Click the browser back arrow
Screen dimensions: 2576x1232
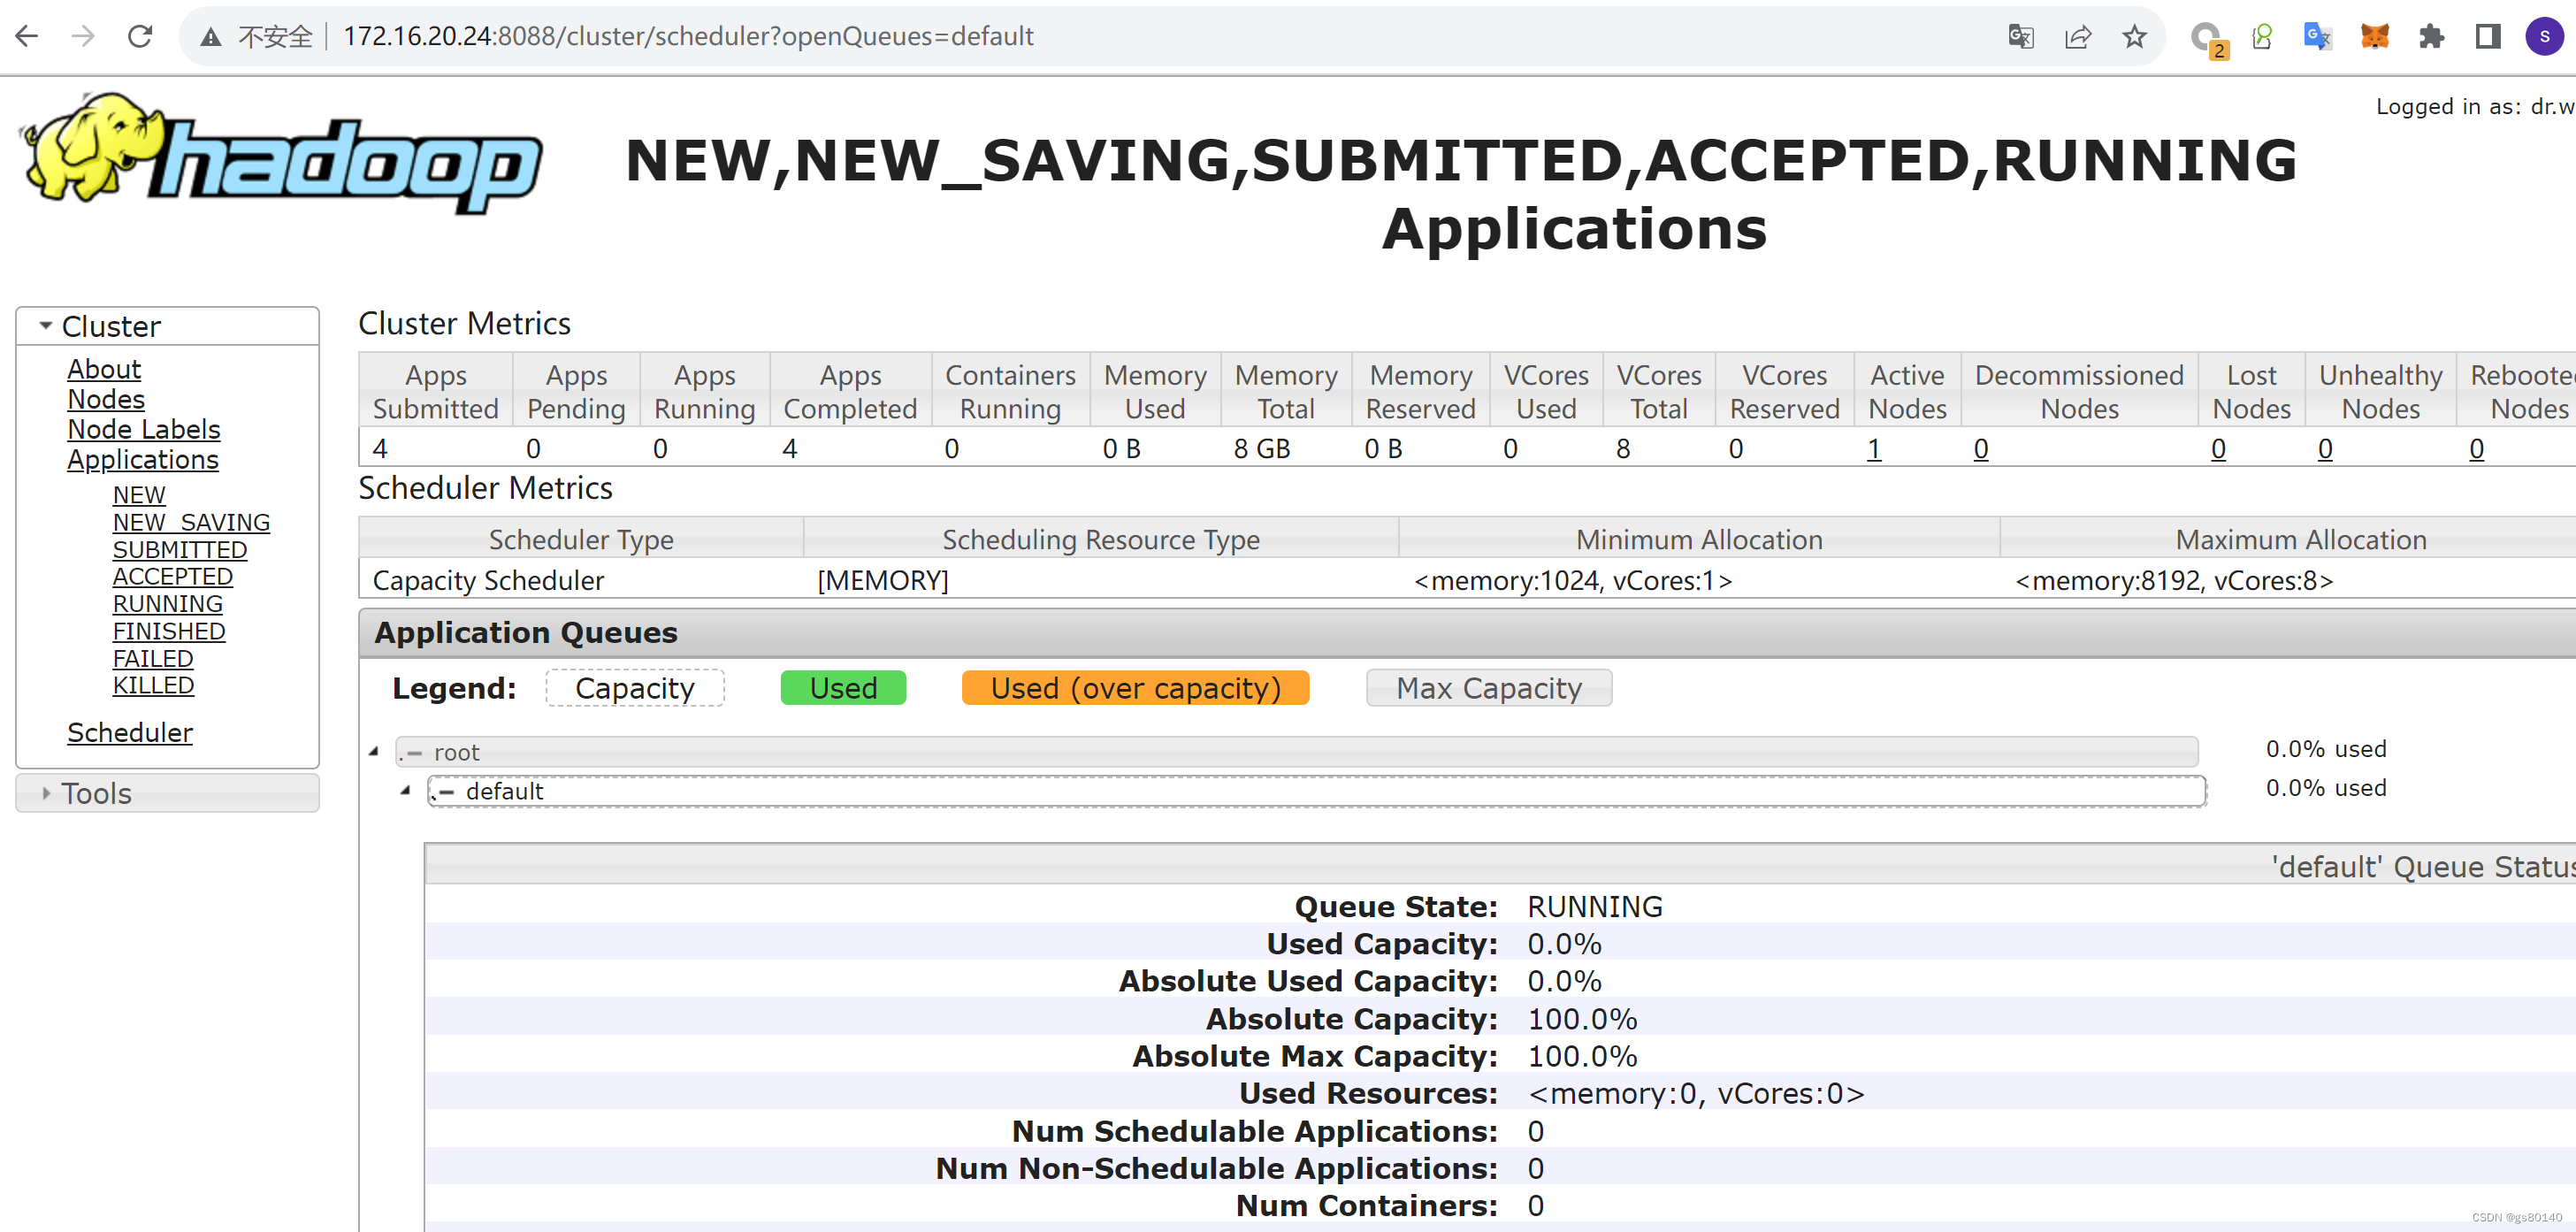coord(27,37)
